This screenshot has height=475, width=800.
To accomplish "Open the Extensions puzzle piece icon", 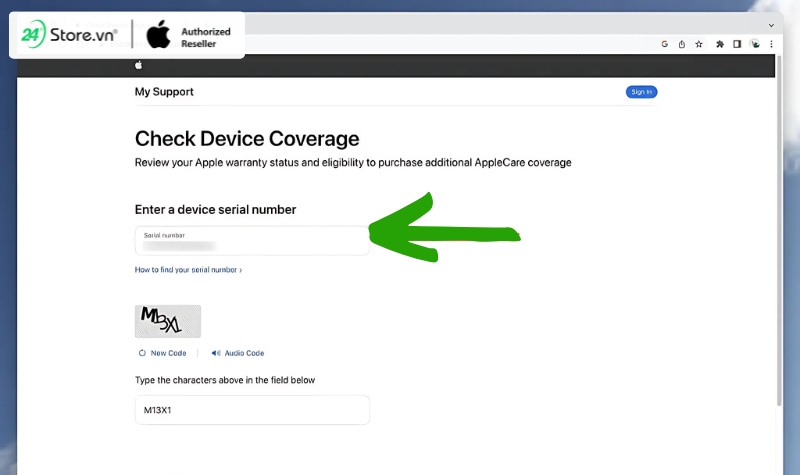I will tap(722, 44).
